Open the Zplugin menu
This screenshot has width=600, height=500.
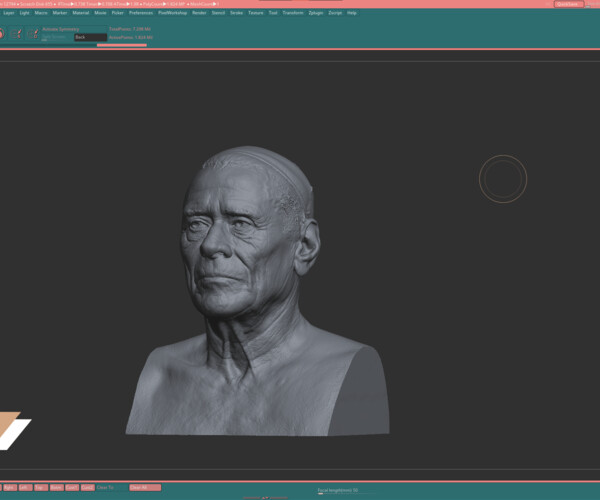click(x=316, y=13)
